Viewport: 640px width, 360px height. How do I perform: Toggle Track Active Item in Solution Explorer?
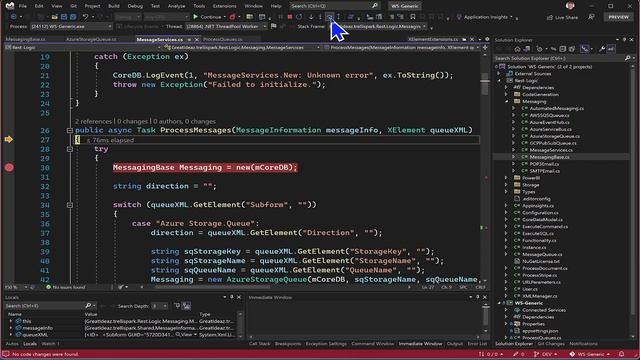point(585,49)
